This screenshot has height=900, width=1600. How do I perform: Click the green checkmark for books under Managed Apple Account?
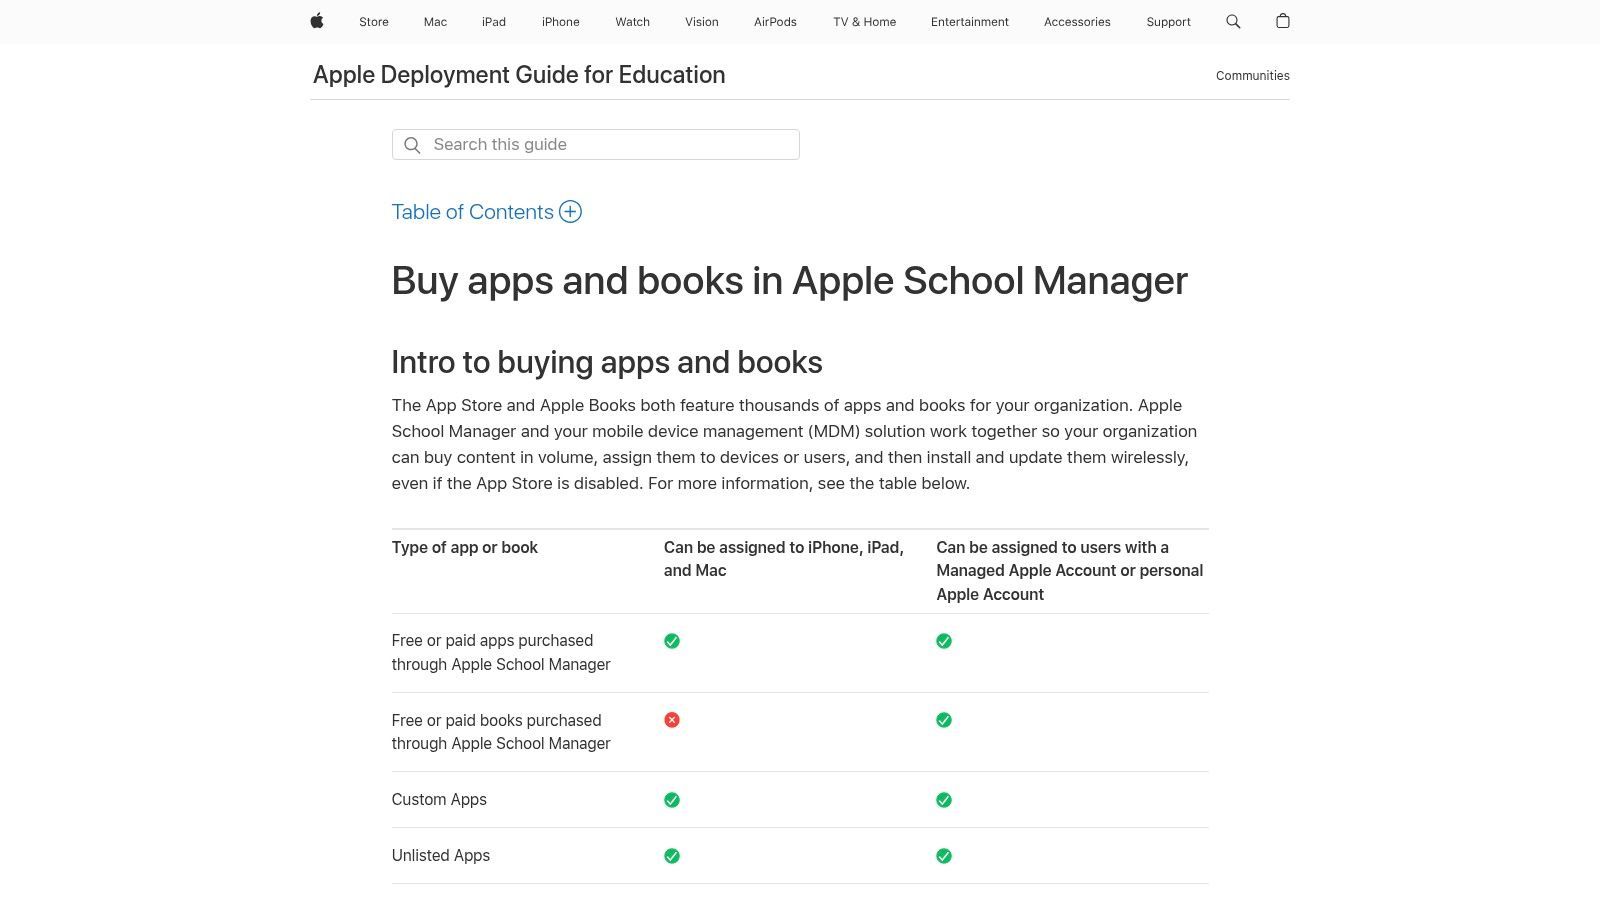click(943, 719)
